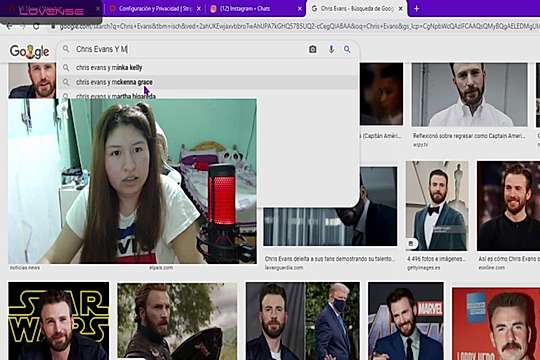Visit the gettyimages.es source link
The height and width of the screenshot is (360, 540).
(424, 268)
